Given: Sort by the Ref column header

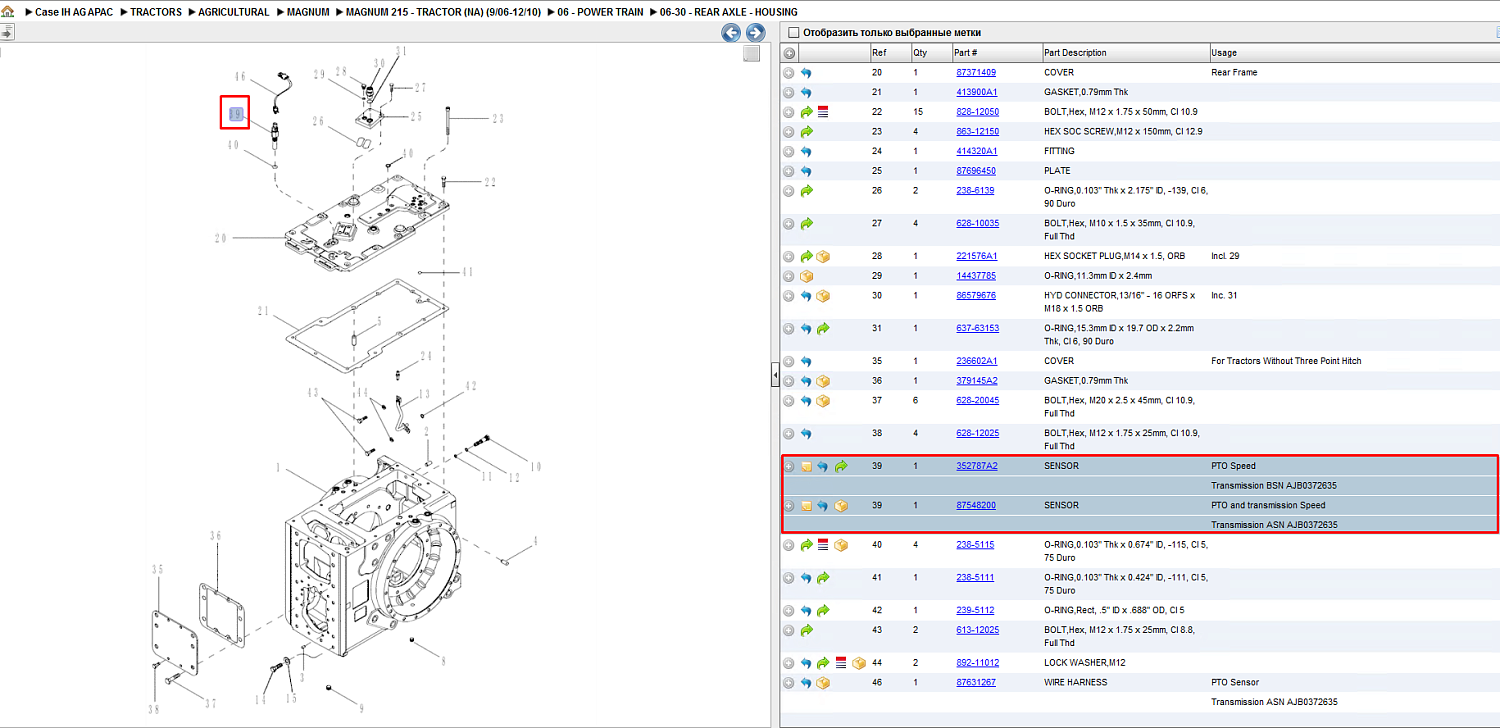Looking at the screenshot, I should (878, 53).
